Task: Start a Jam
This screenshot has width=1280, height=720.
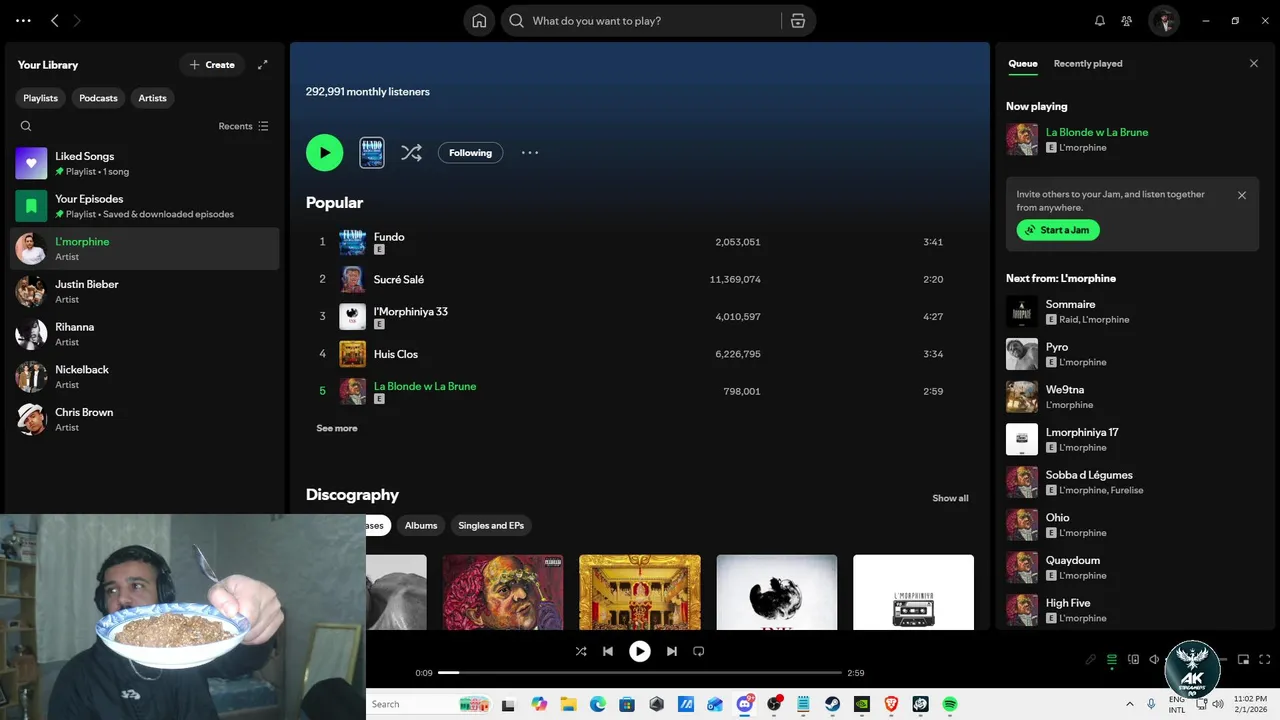Action: tap(1058, 230)
